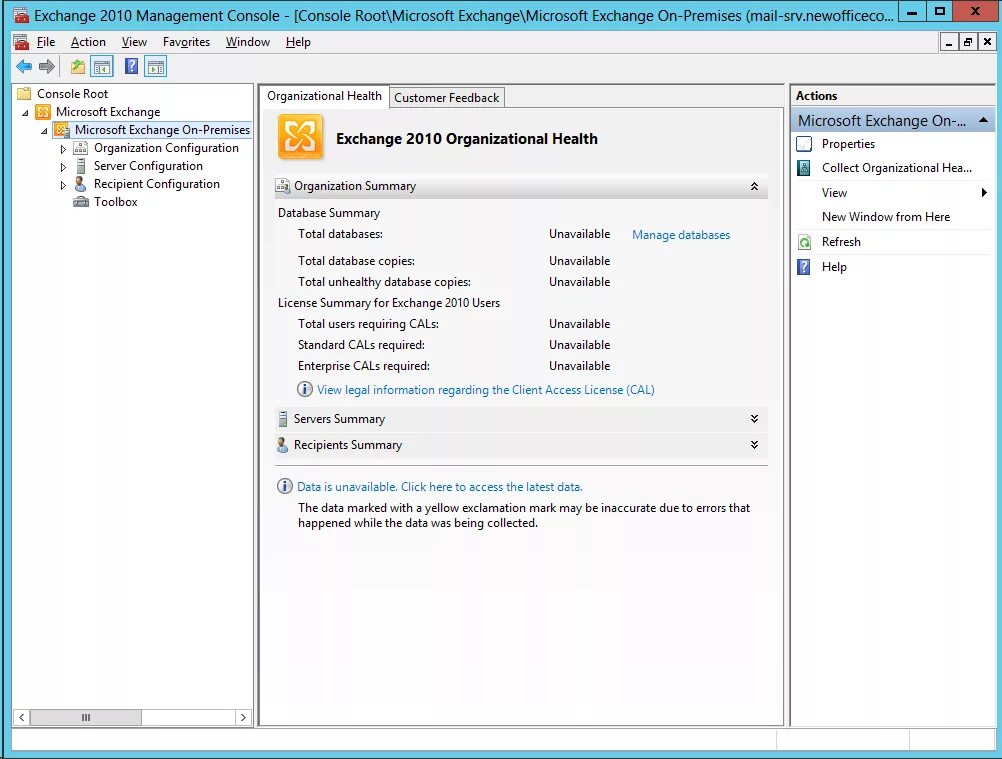
Task: Open the View submenu arrow in Actions
Action: [x=984, y=192]
